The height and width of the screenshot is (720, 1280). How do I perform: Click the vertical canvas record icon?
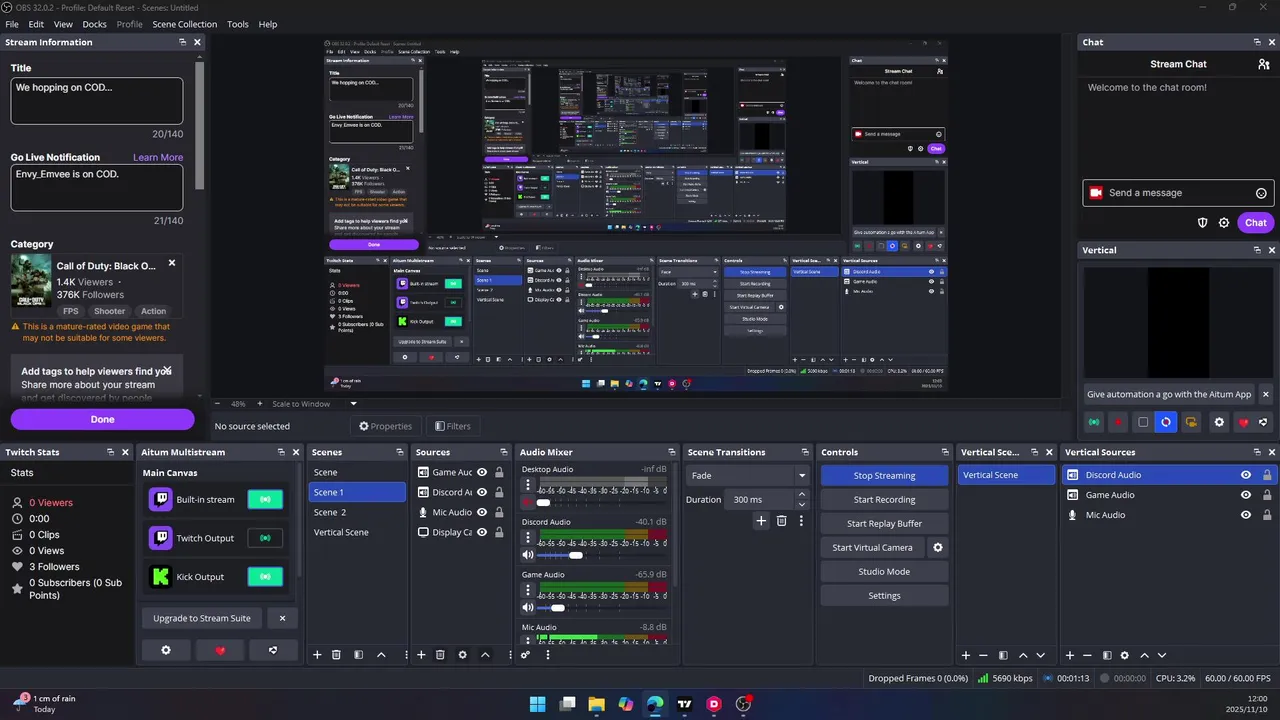(x=1118, y=422)
